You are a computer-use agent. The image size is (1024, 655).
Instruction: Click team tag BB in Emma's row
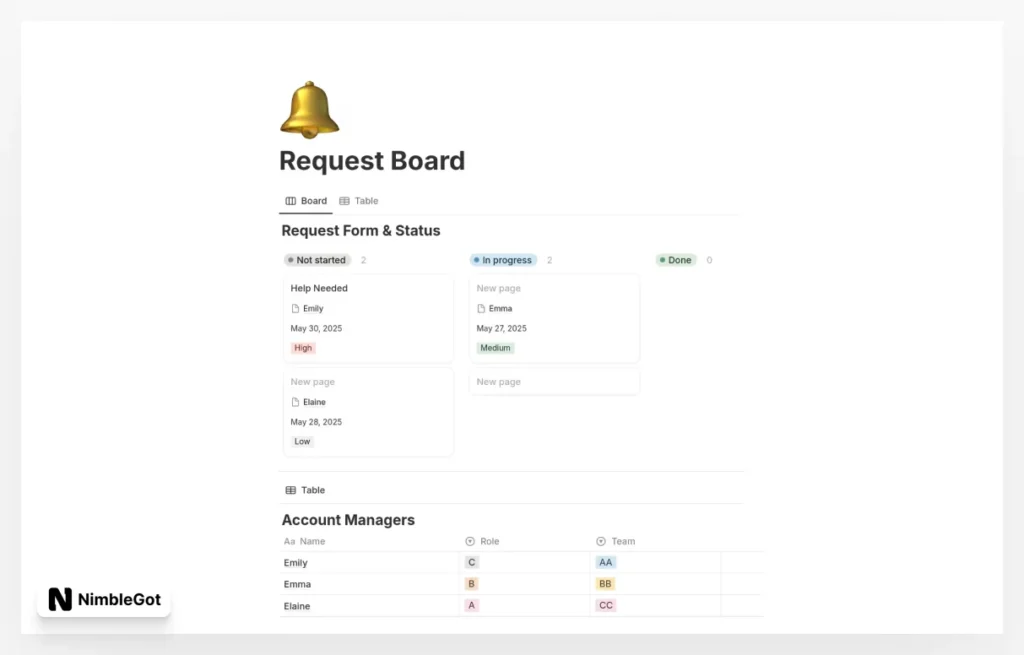[605, 584]
